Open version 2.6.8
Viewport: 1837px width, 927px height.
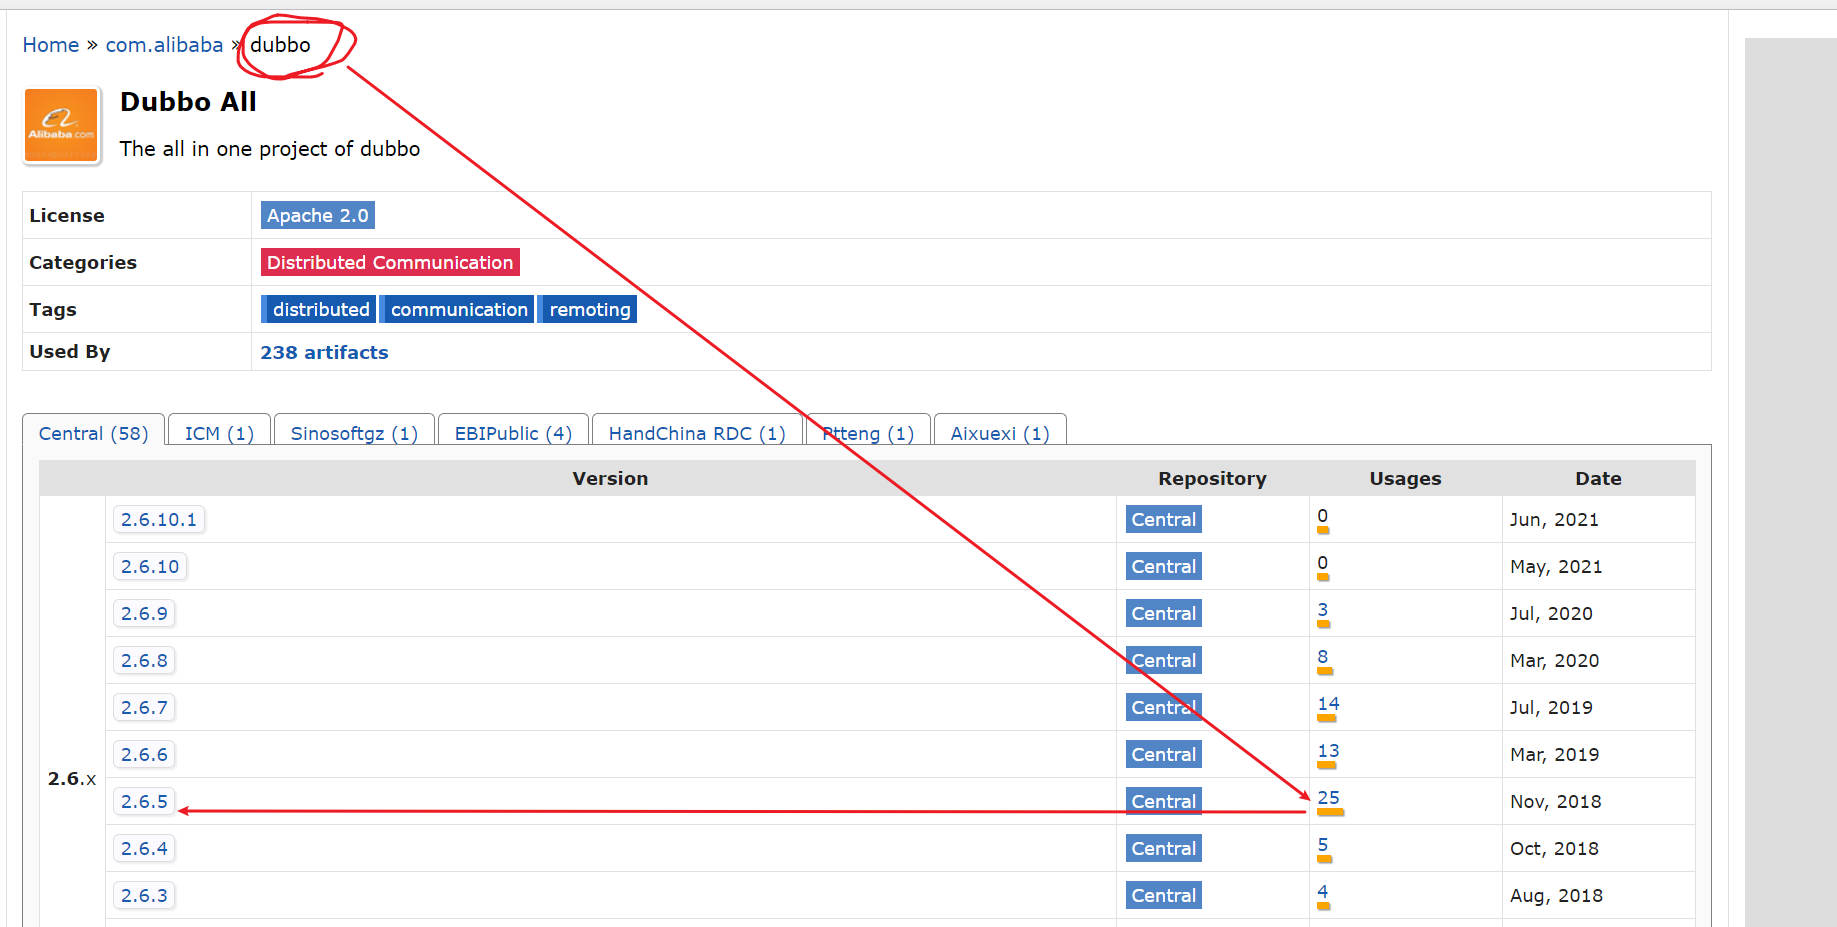(x=144, y=660)
